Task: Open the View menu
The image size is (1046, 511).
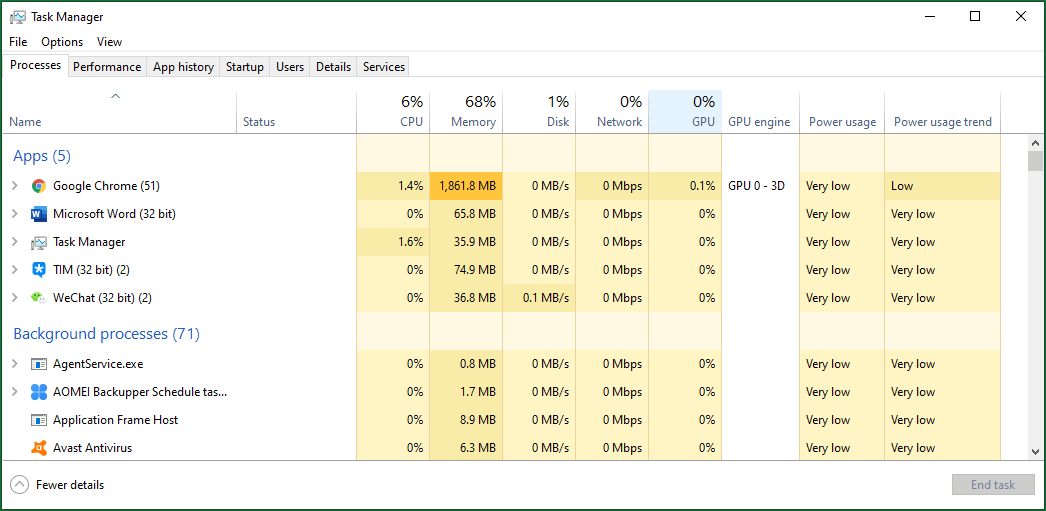Action: click(109, 42)
